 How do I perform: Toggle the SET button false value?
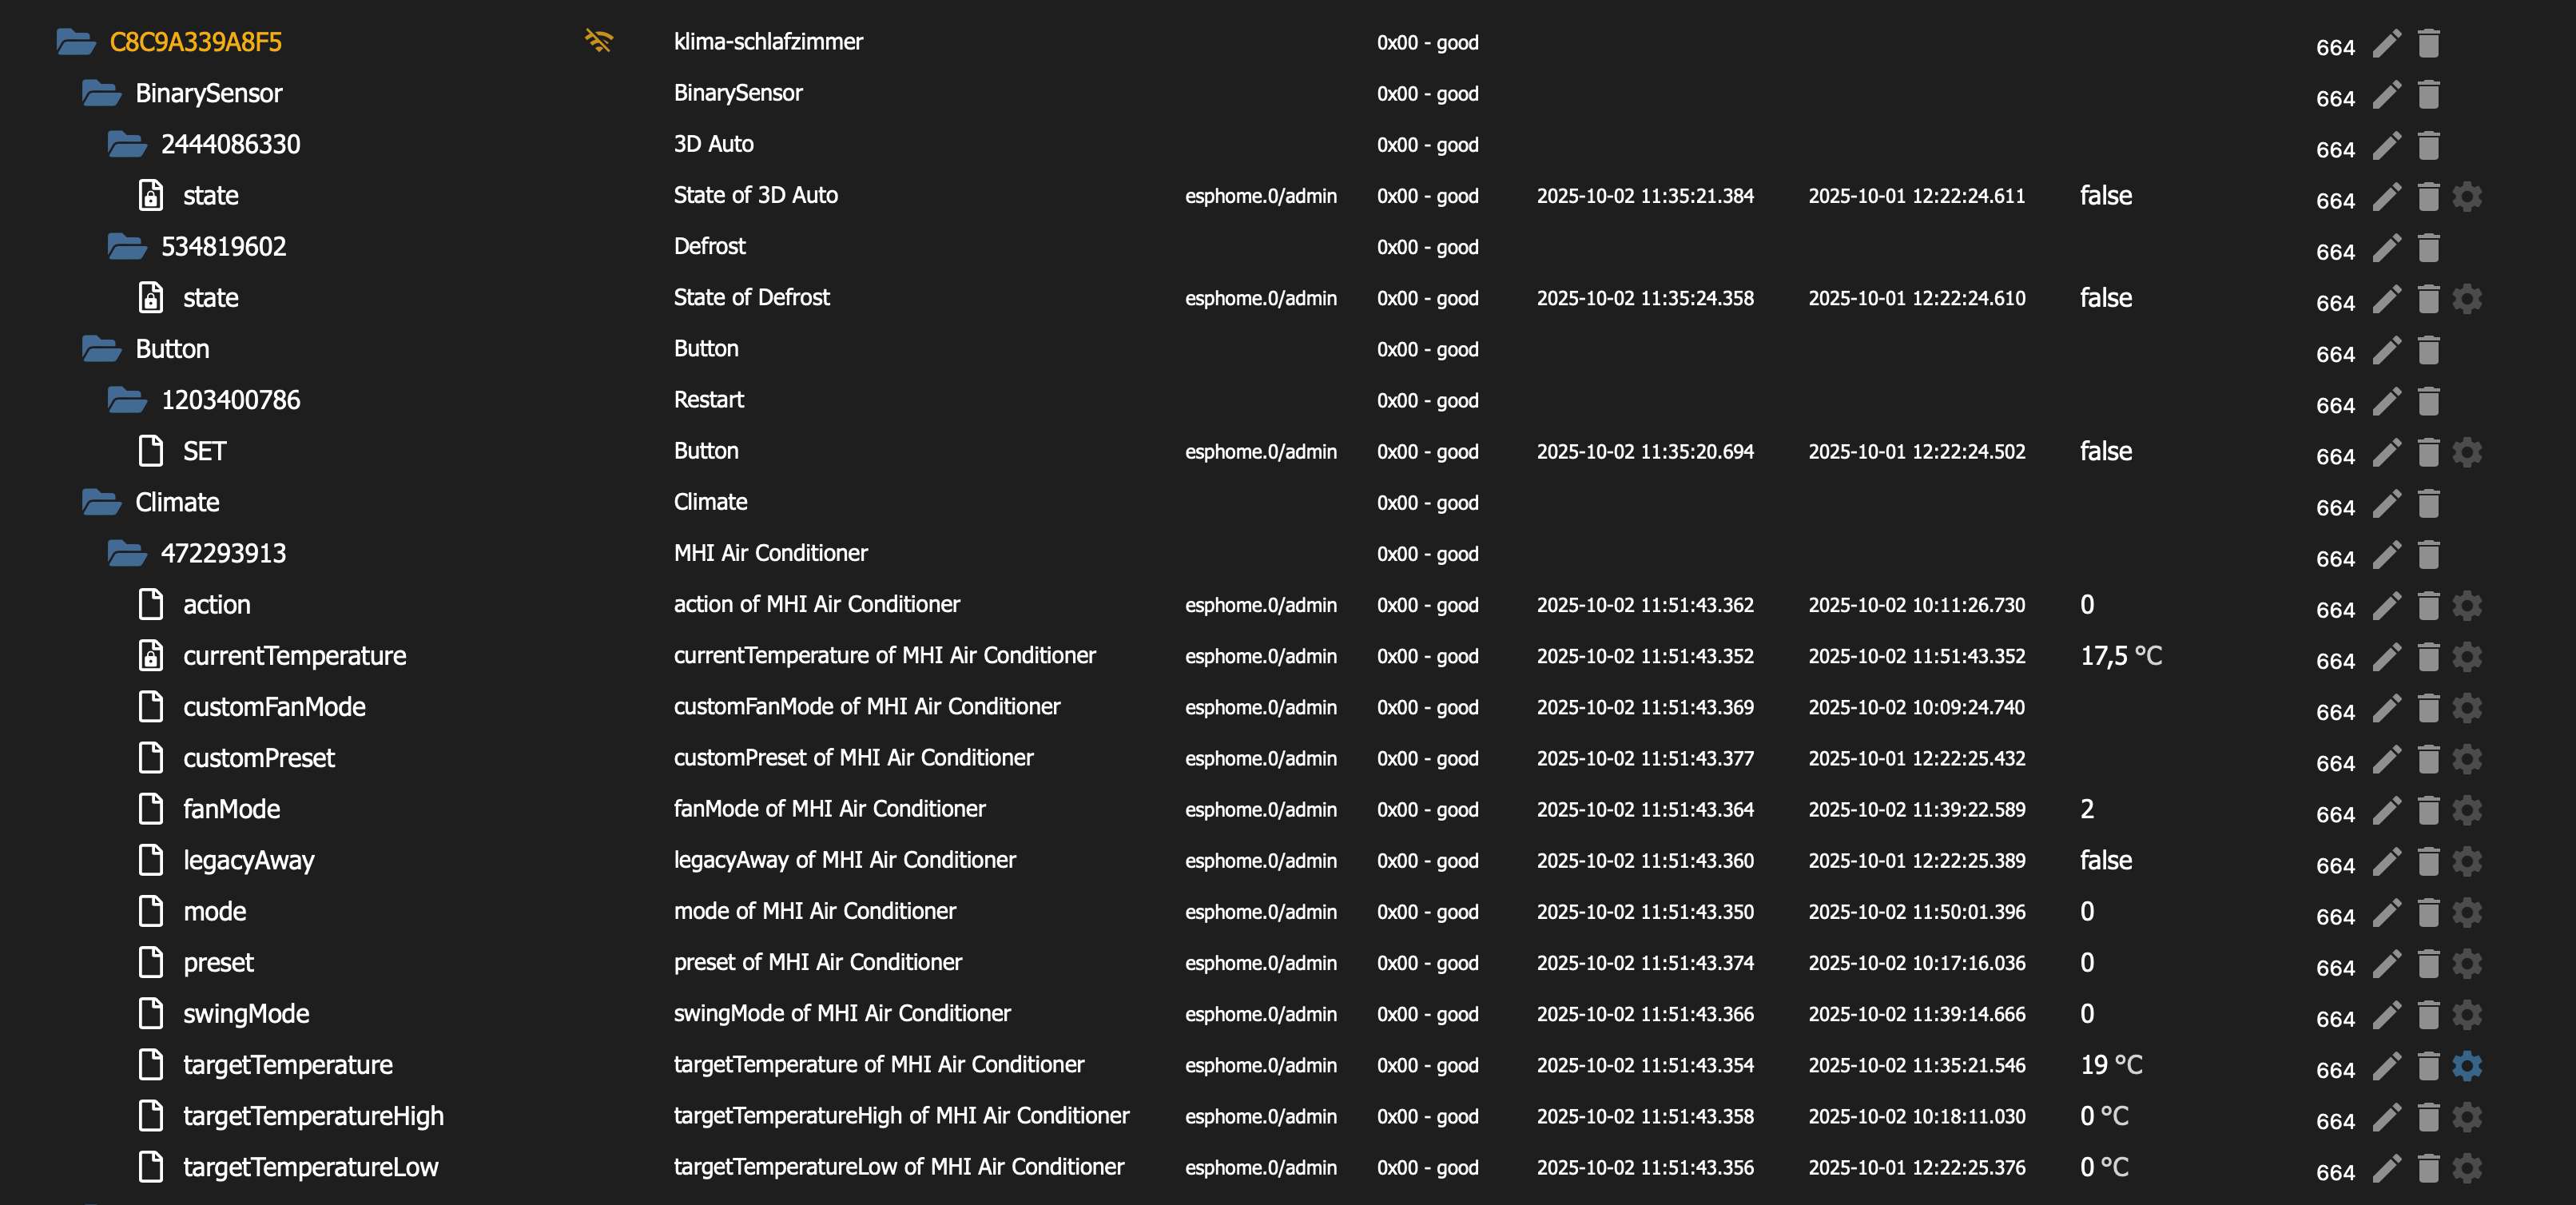coord(2105,451)
